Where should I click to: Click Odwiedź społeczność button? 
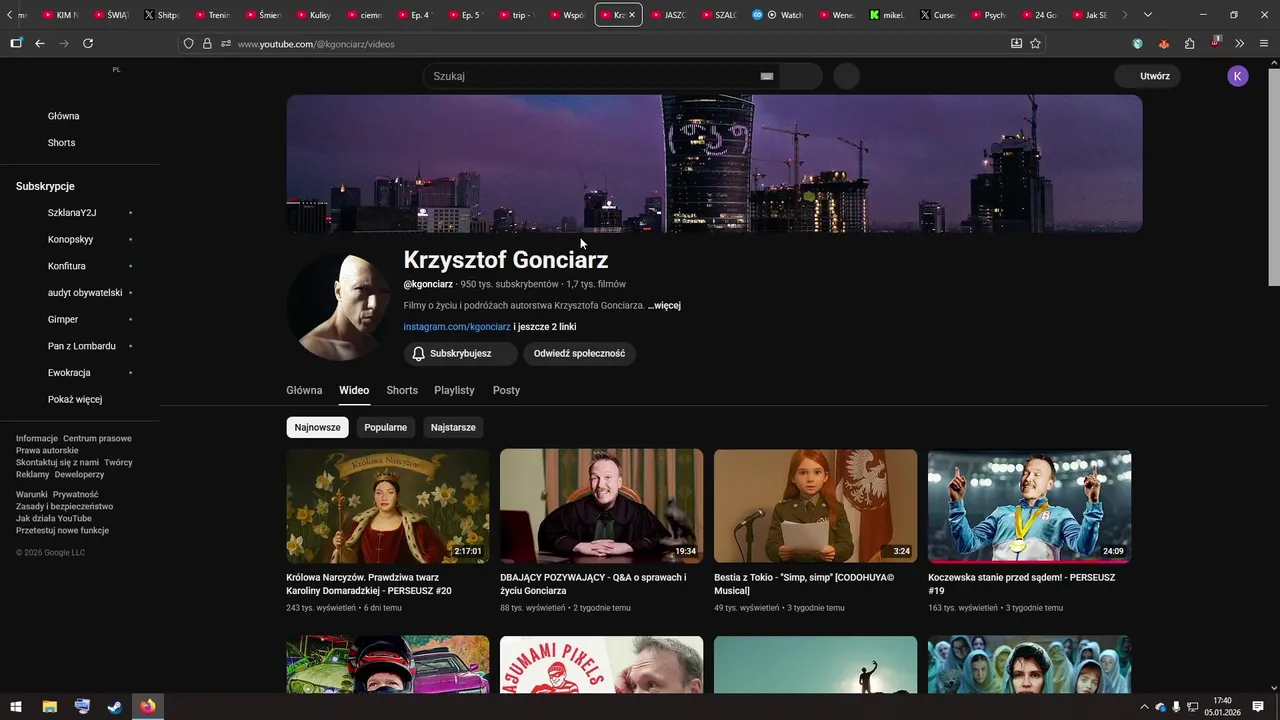pyautogui.click(x=579, y=354)
